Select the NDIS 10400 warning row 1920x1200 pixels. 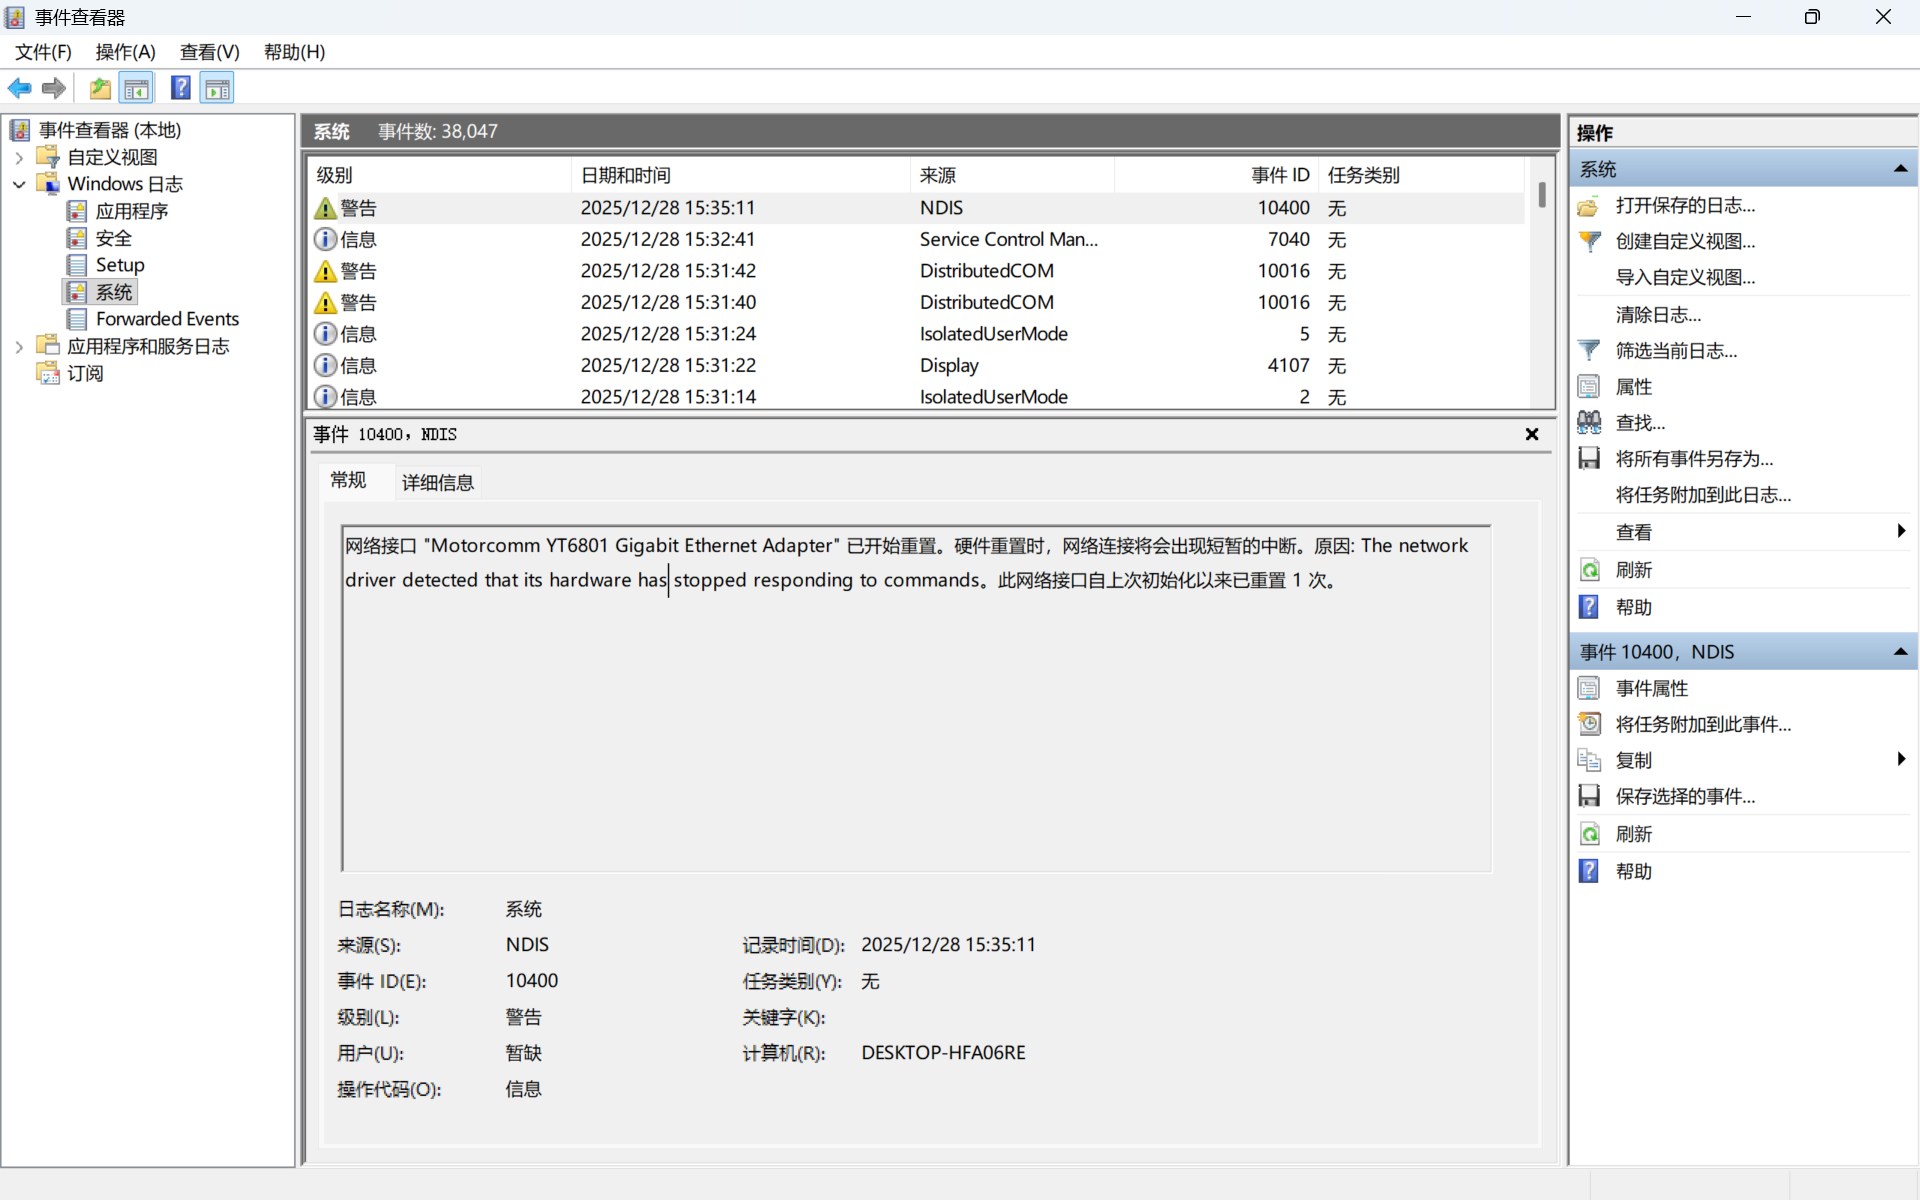point(915,208)
